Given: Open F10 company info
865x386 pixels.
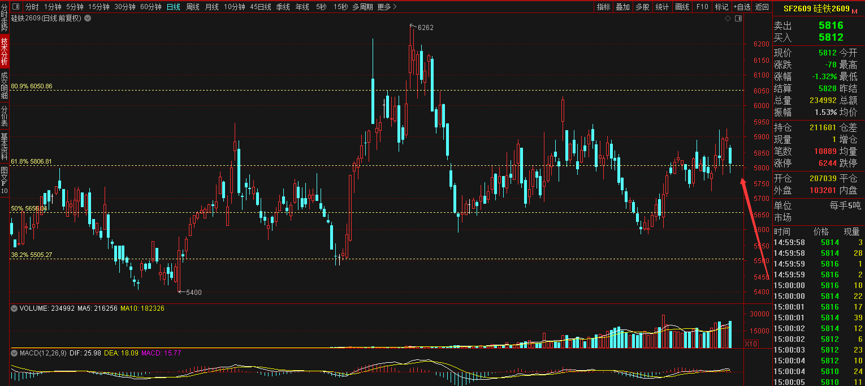Looking at the screenshot, I should [x=702, y=7].
